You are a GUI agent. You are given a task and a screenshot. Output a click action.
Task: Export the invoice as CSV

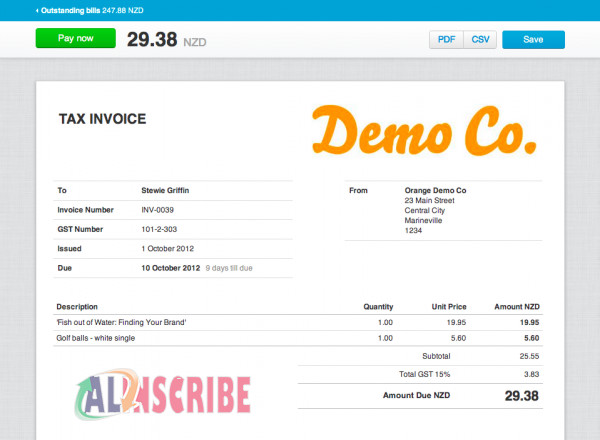pyautogui.click(x=480, y=39)
